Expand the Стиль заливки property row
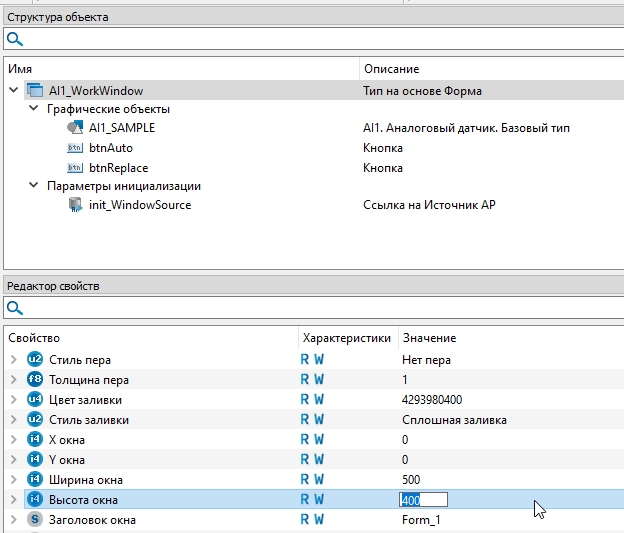The image size is (624, 533). click(x=13, y=420)
